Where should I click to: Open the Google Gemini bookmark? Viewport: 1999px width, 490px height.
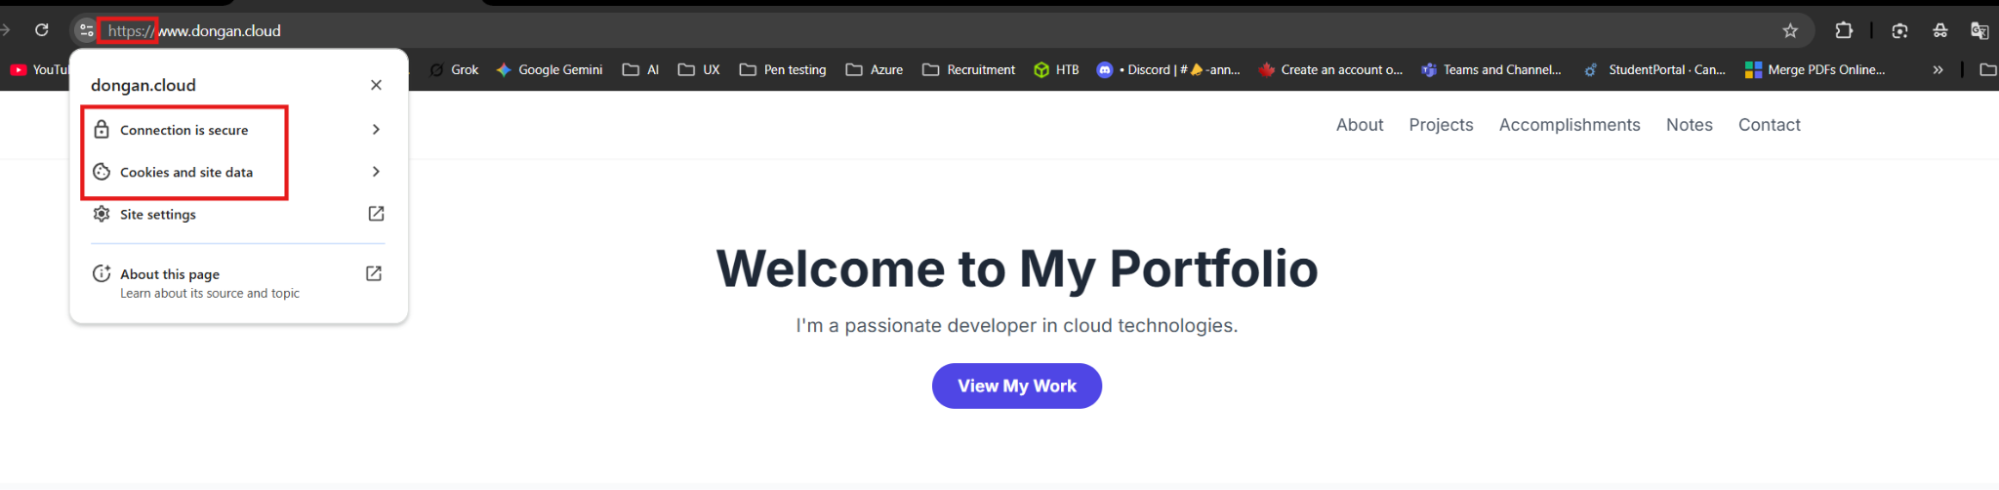pos(550,70)
